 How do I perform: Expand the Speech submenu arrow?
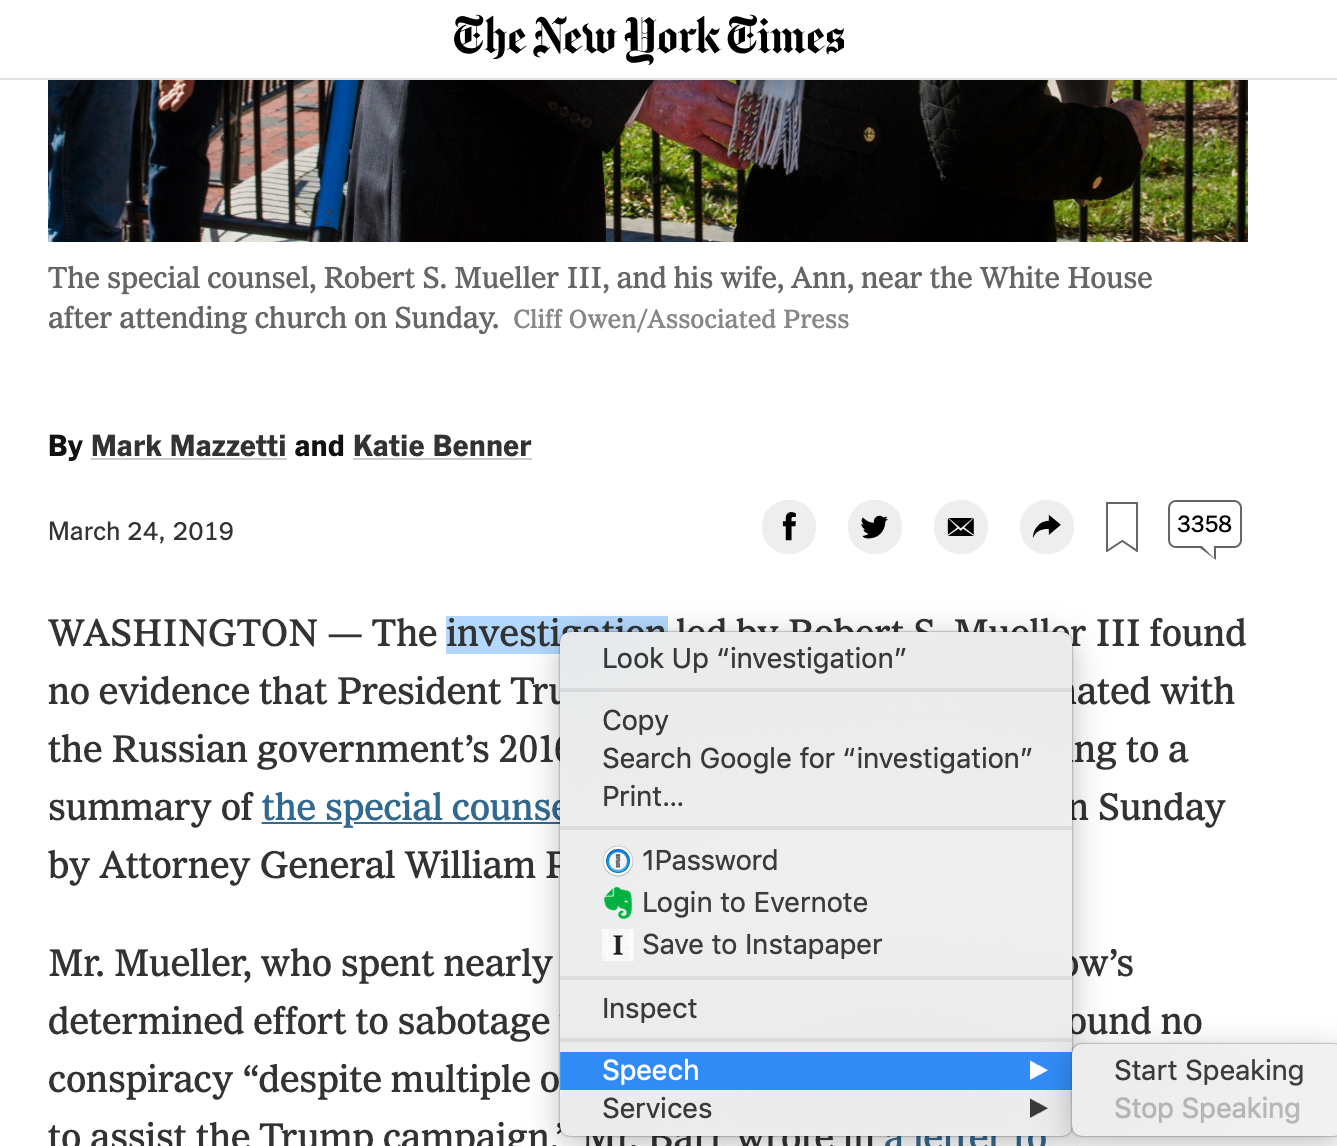pos(1039,1071)
